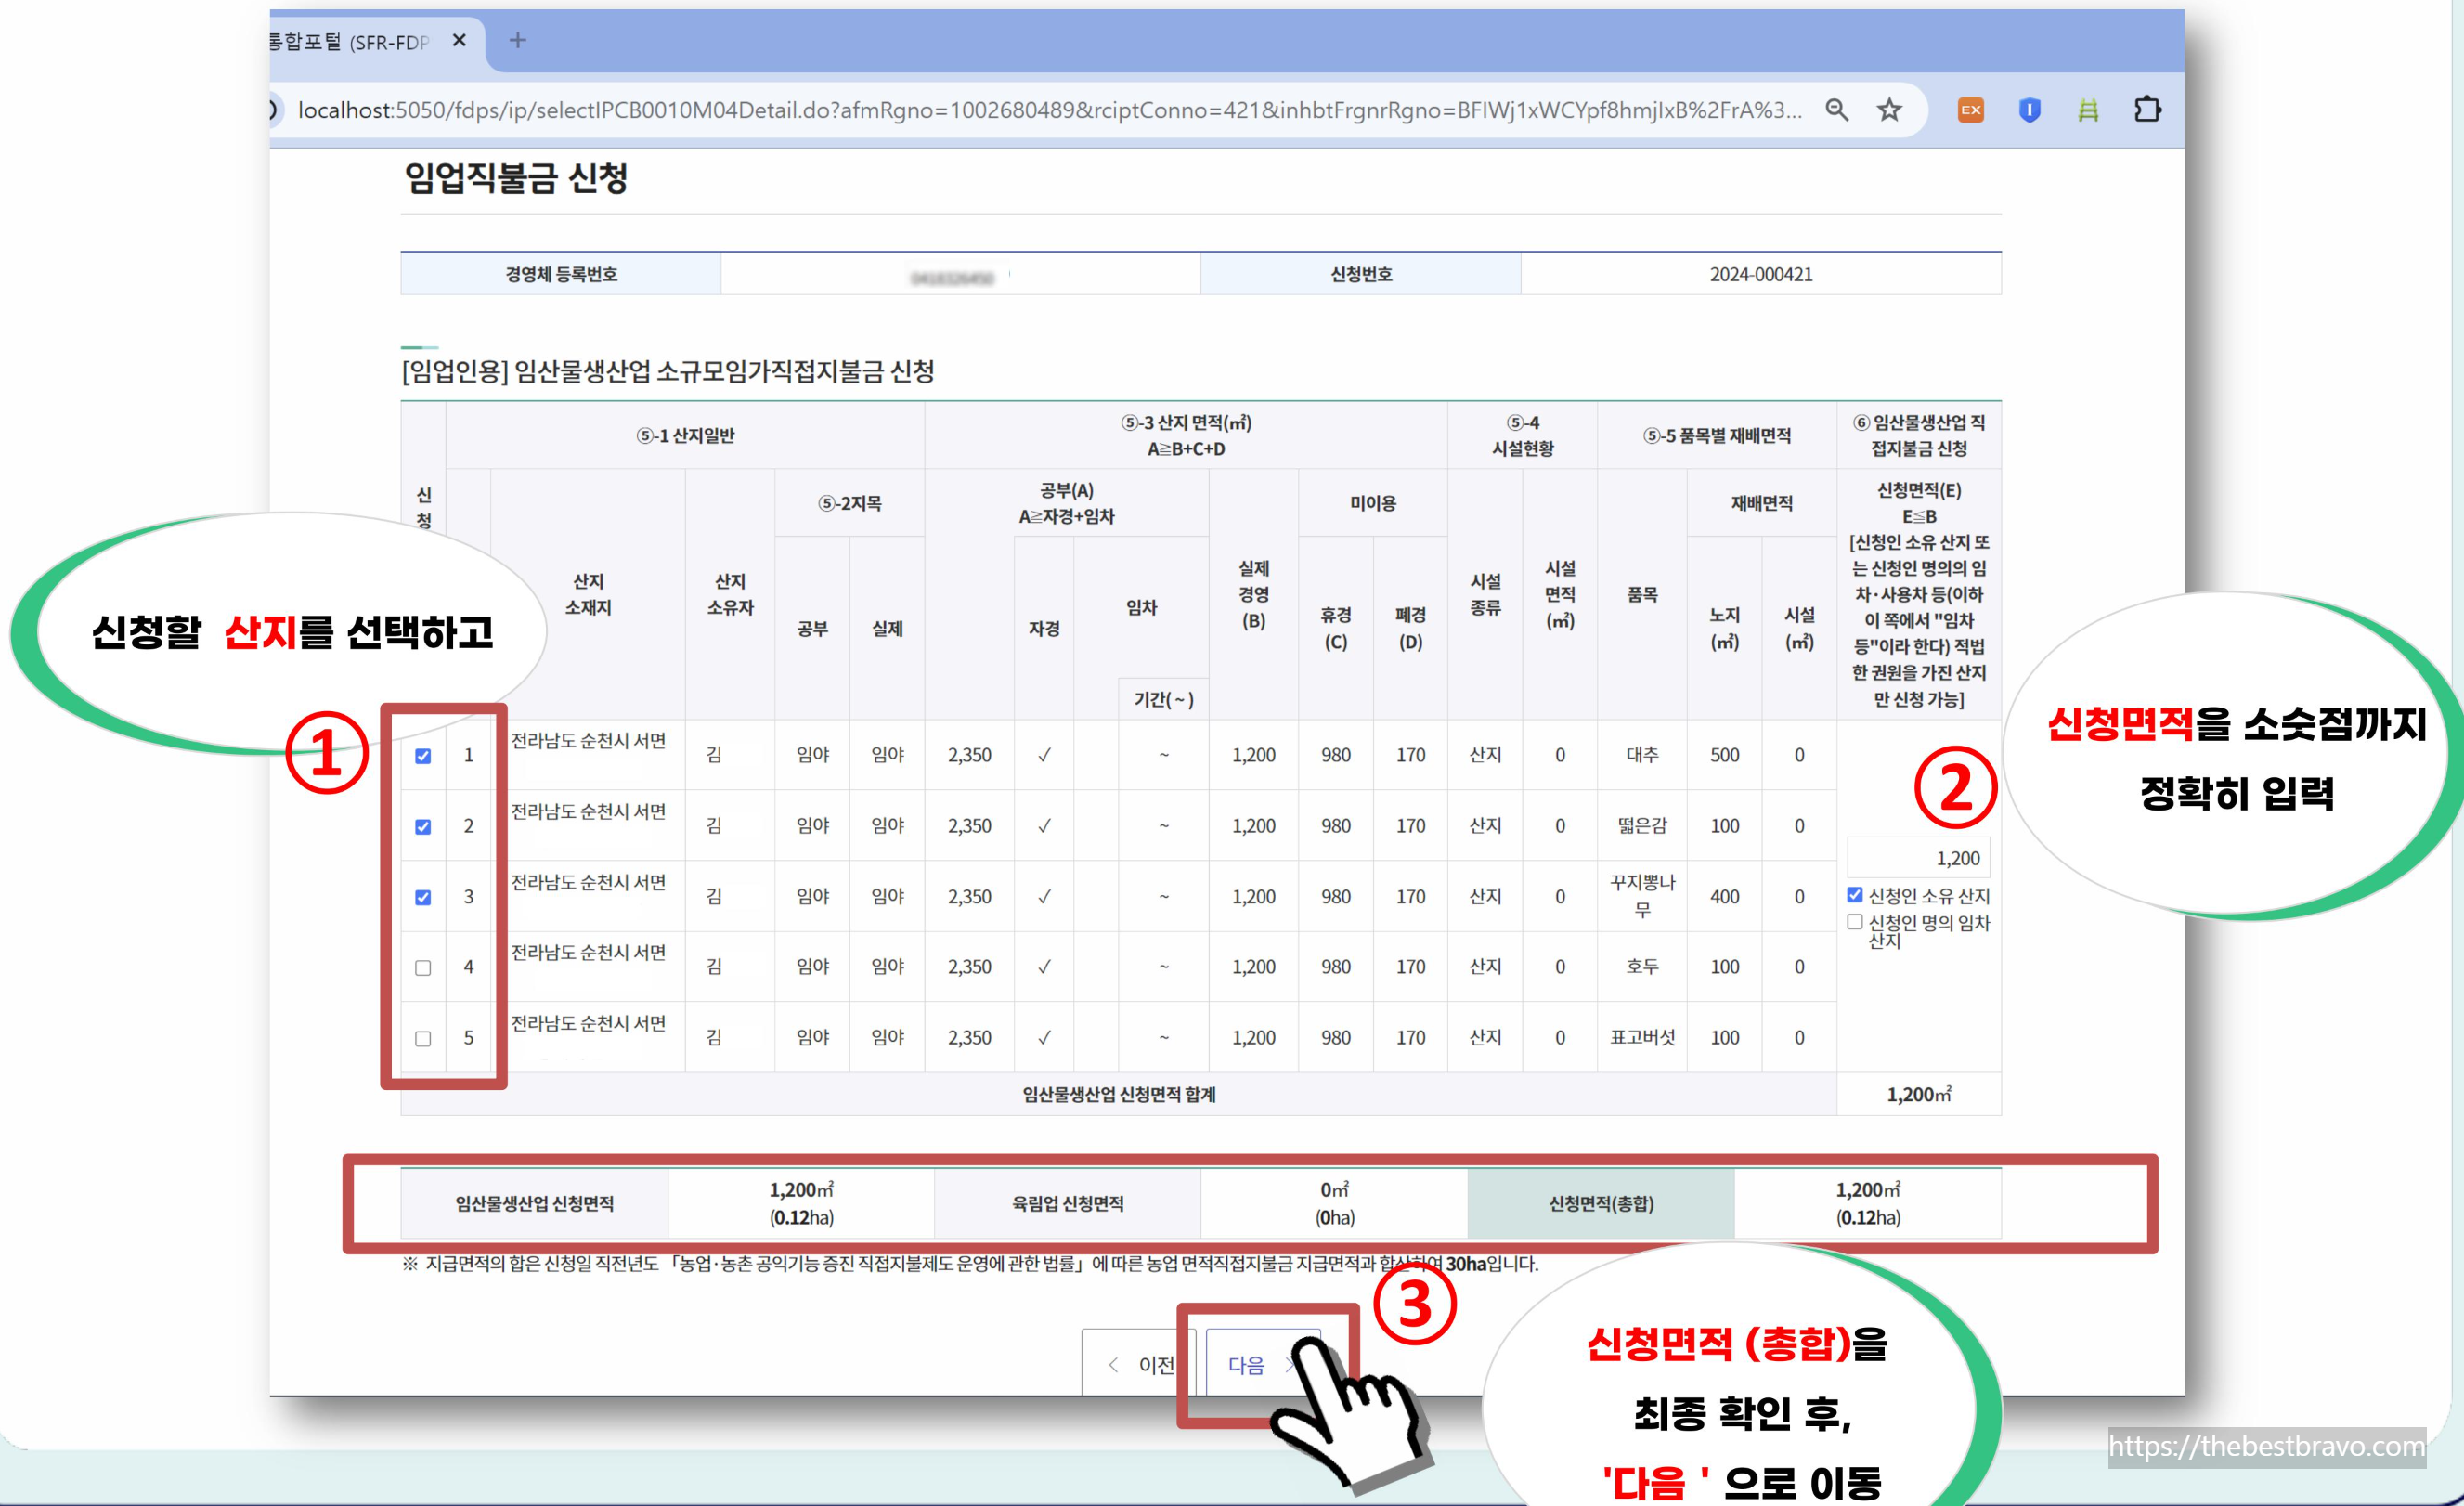Enable the 신청인 명의 임차 산지 checkbox
The height and width of the screenshot is (1506, 2464).
pyautogui.click(x=1855, y=922)
